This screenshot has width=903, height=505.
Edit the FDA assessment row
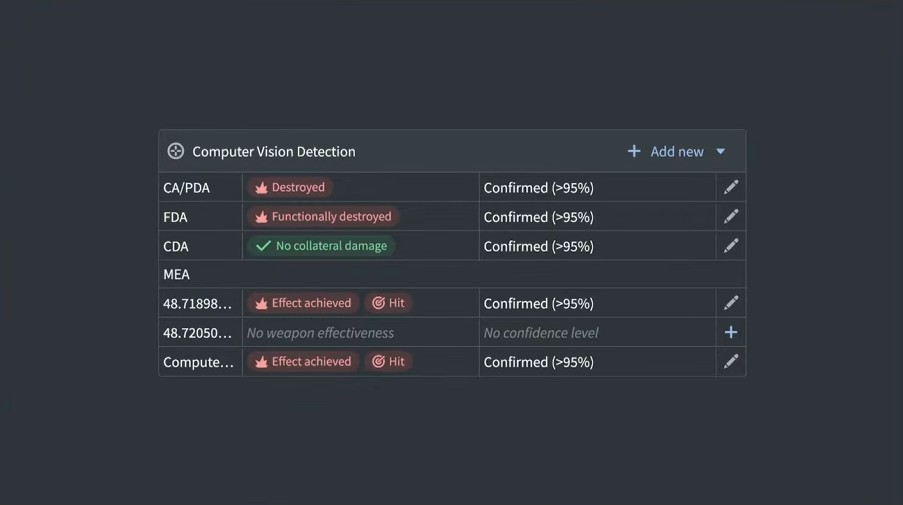[x=731, y=216]
